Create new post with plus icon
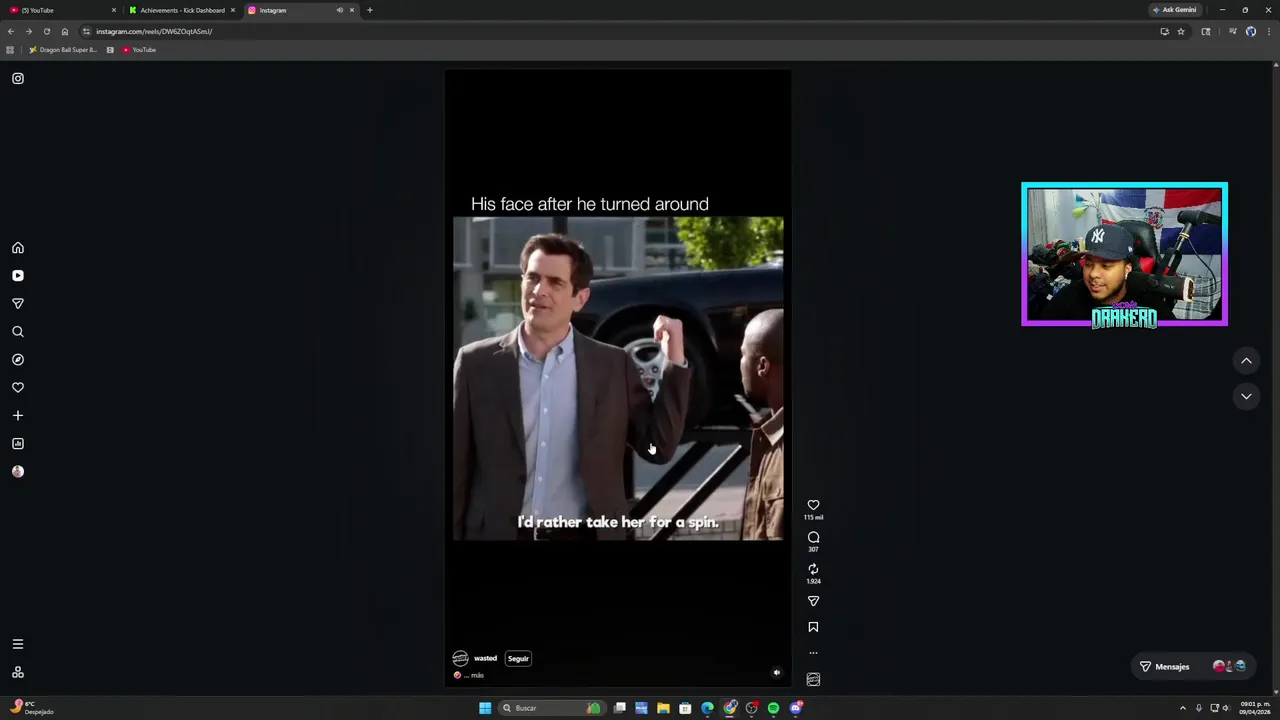This screenshot has height=720, width=1280. (x=18, y=416)
